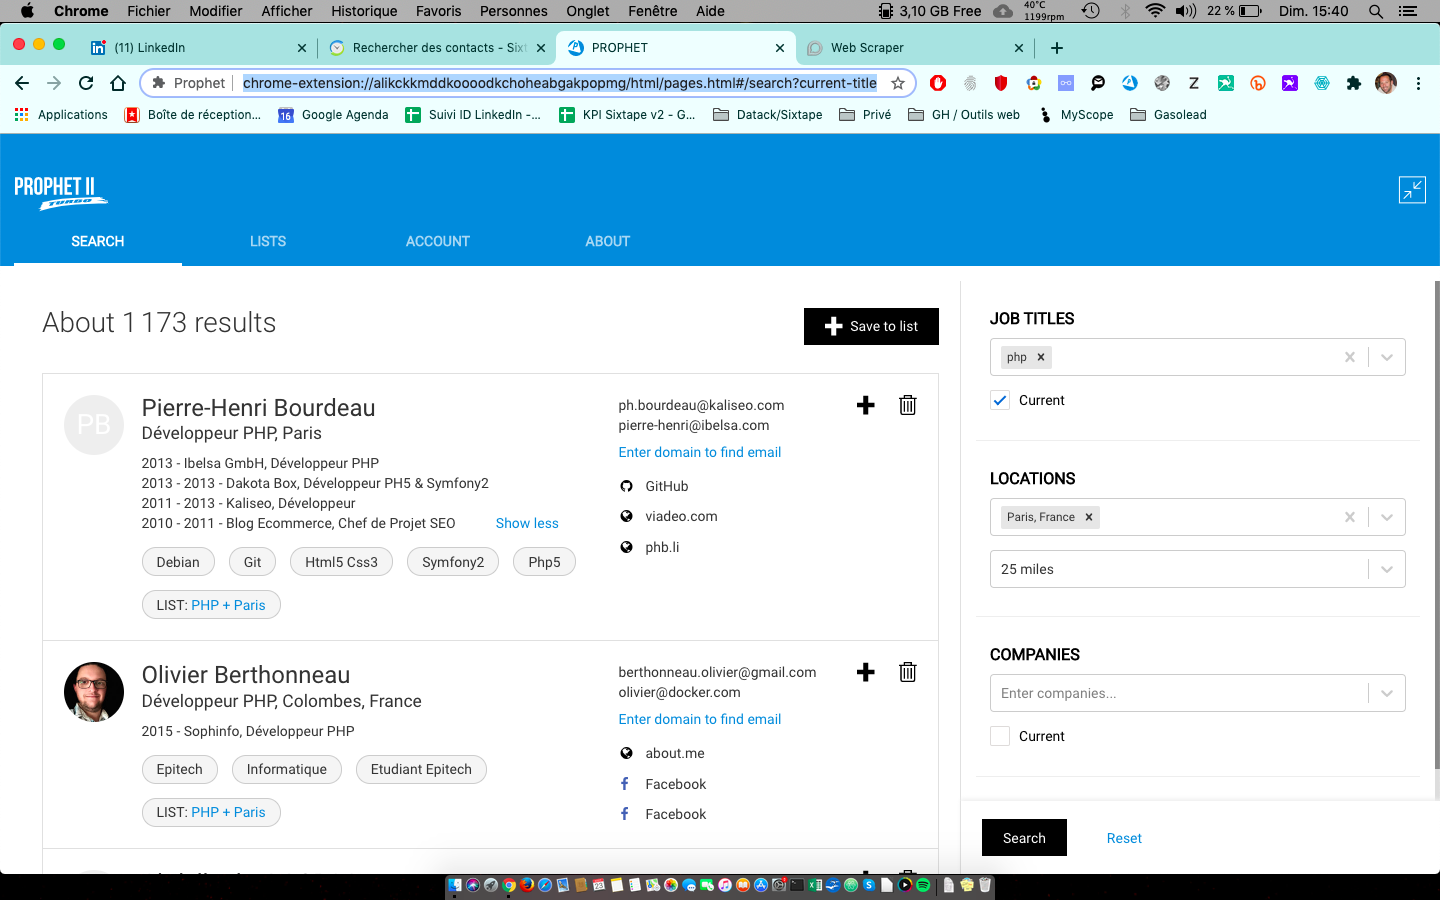Screen dimensions: 1440x900
Task: Expand the Job Titles dropdown arrow
Action: tap(1387, 357)
